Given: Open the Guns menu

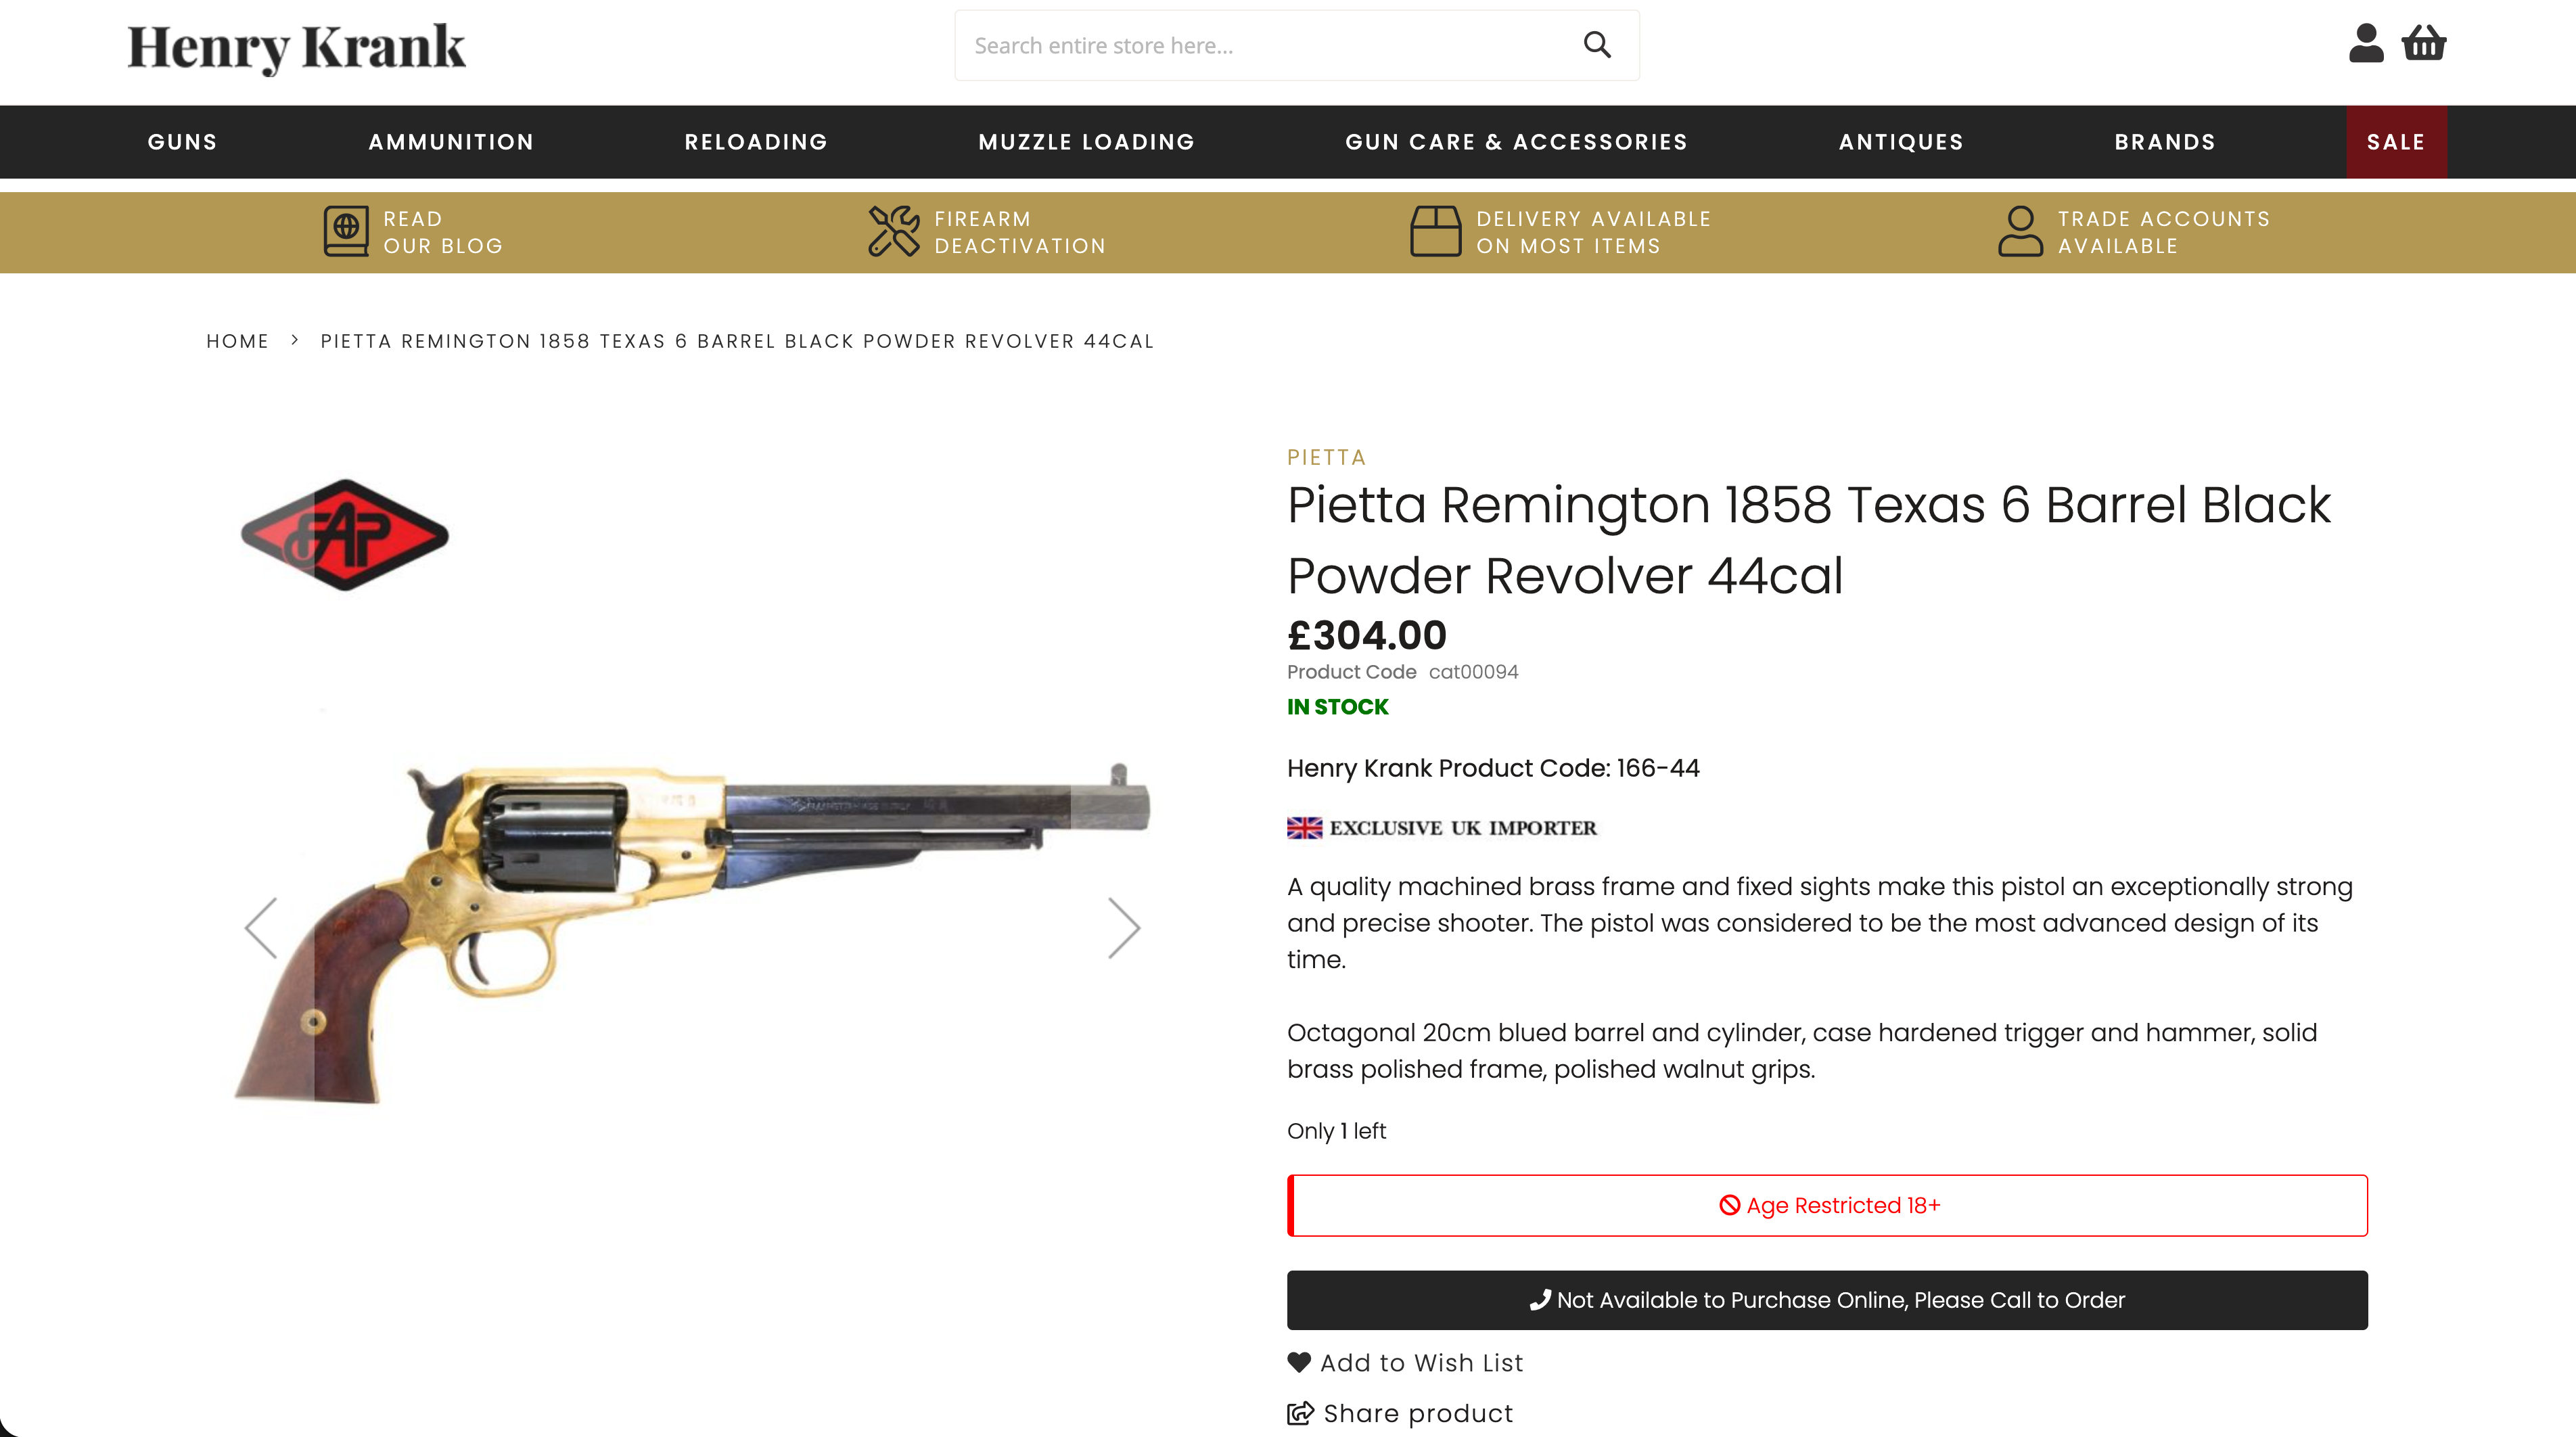Looking at the screenshot, I should pos(182,142).
